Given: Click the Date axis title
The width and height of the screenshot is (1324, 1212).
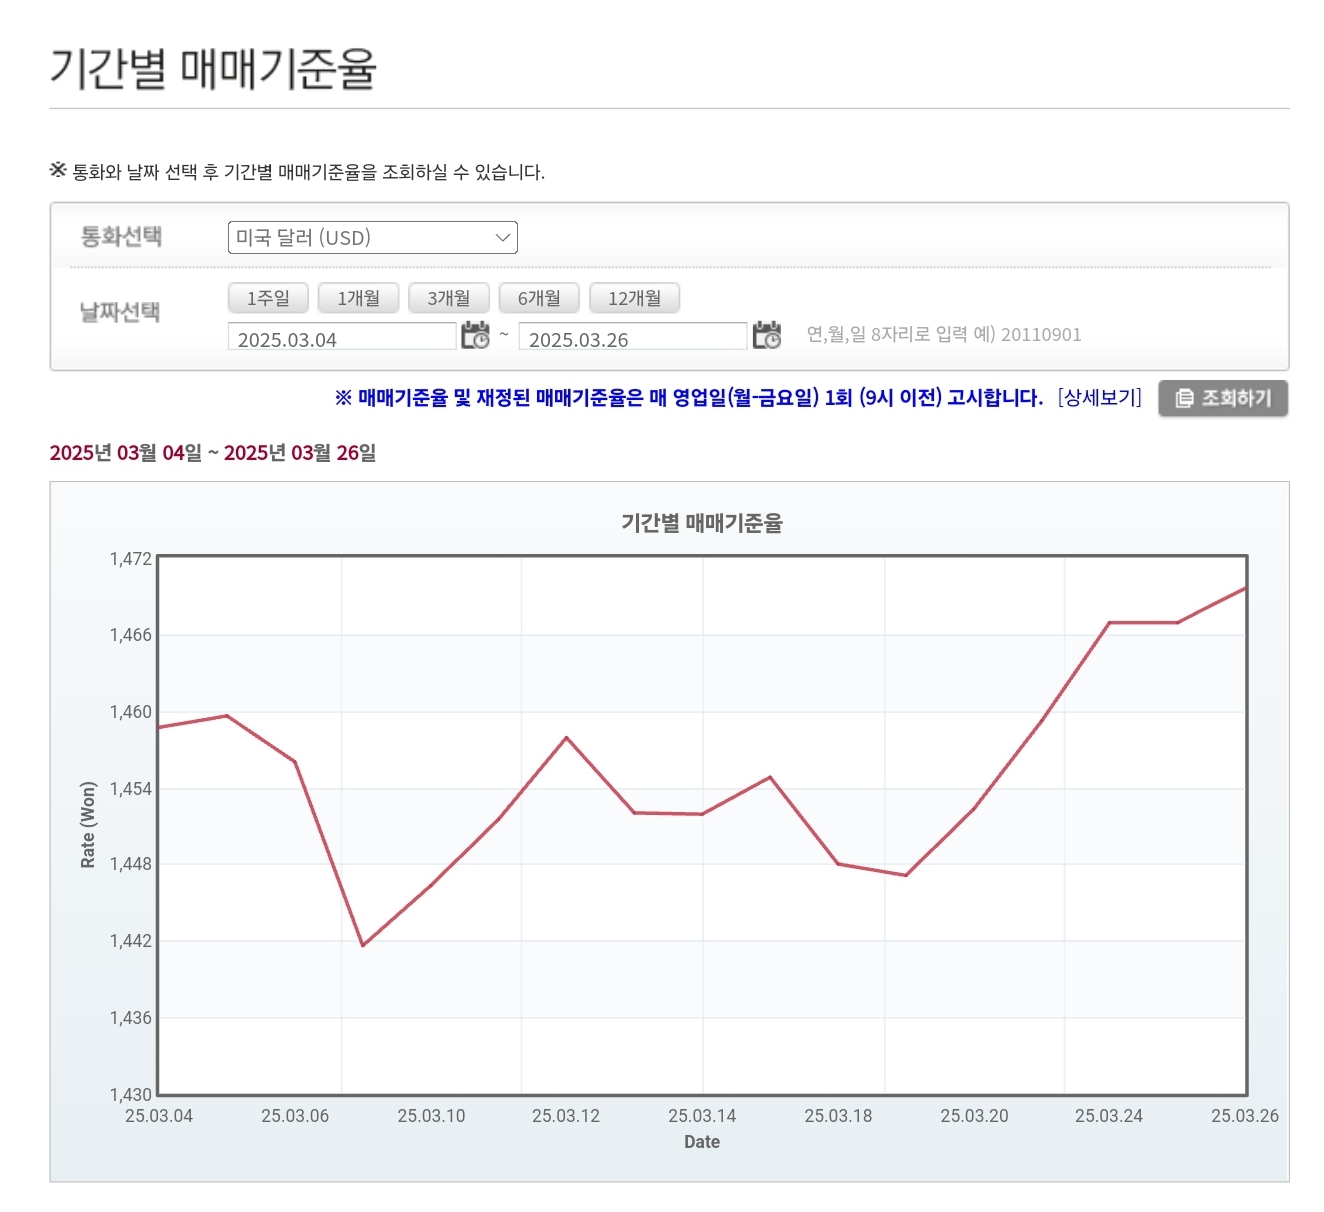Looking at the screenshot, I should pos(702,1142).
